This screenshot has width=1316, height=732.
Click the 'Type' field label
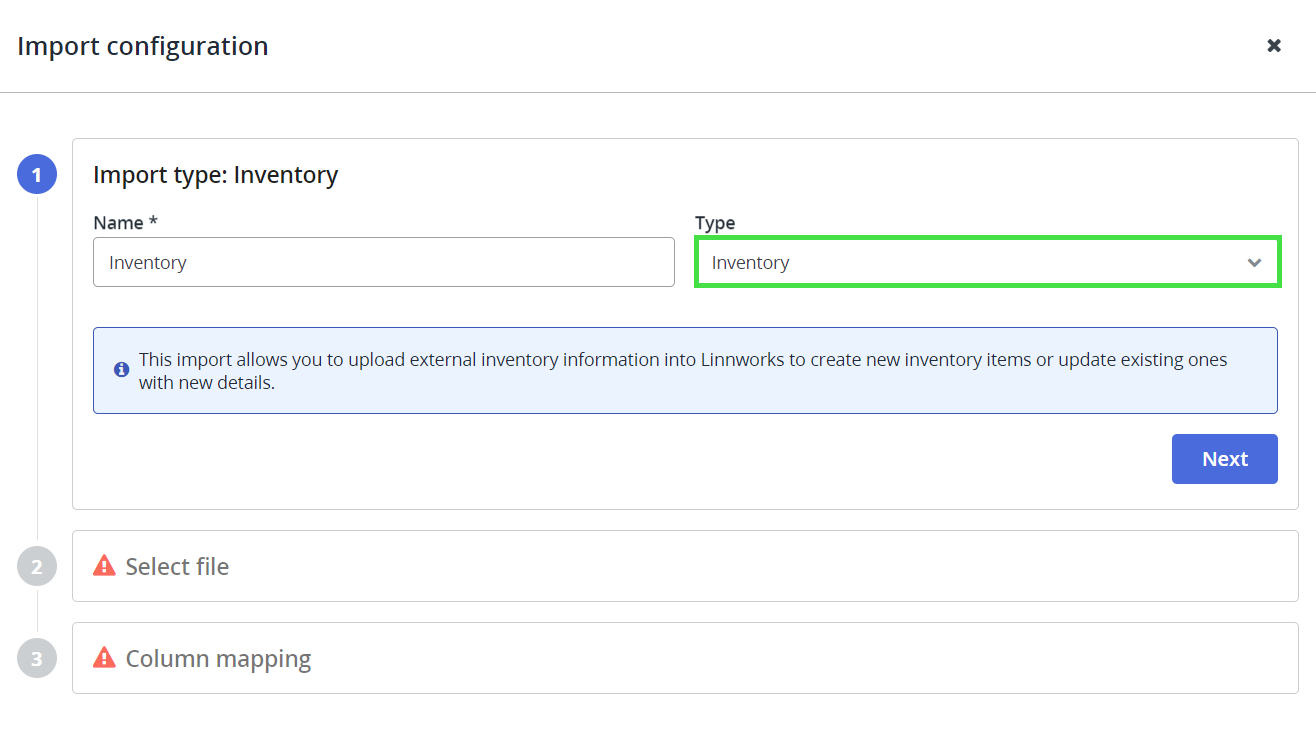tap(715, 223)
